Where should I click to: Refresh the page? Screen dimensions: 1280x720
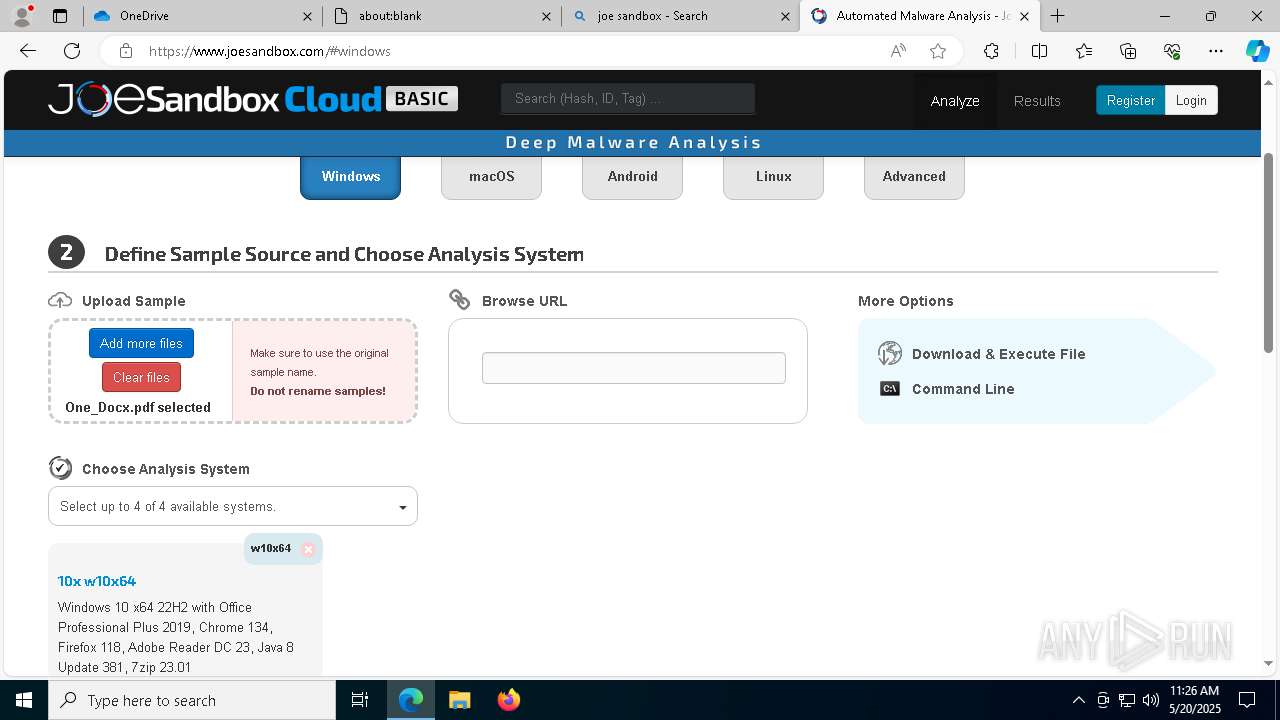point(72,51)
